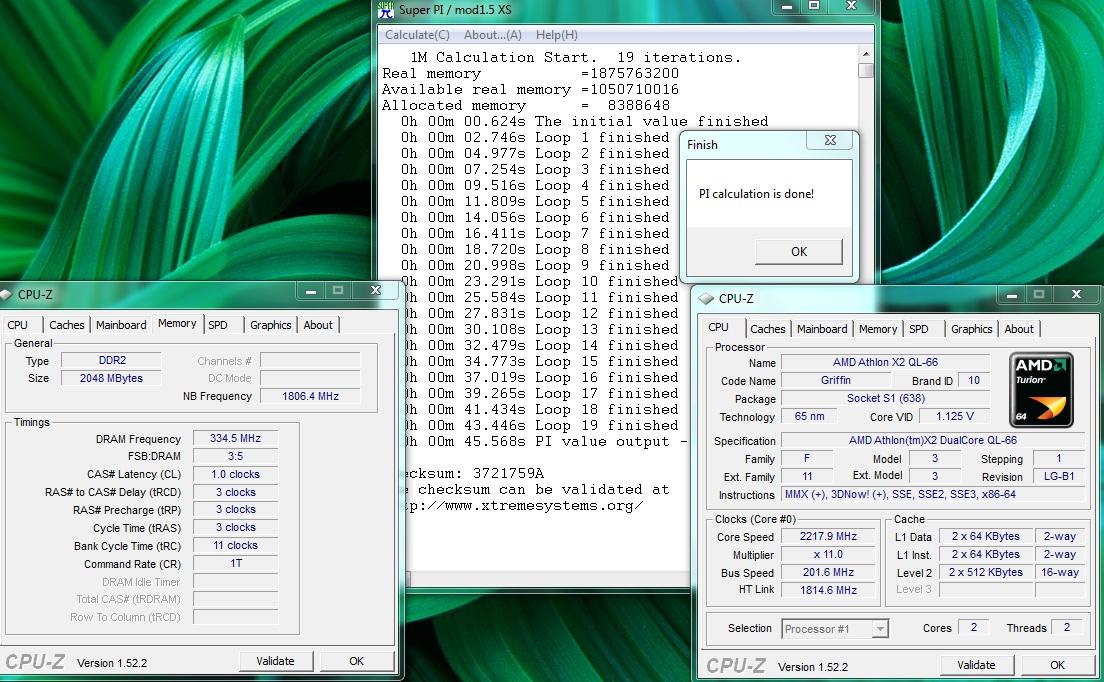
Task: Click the 65 nm technology field
Action: (809, 416)
